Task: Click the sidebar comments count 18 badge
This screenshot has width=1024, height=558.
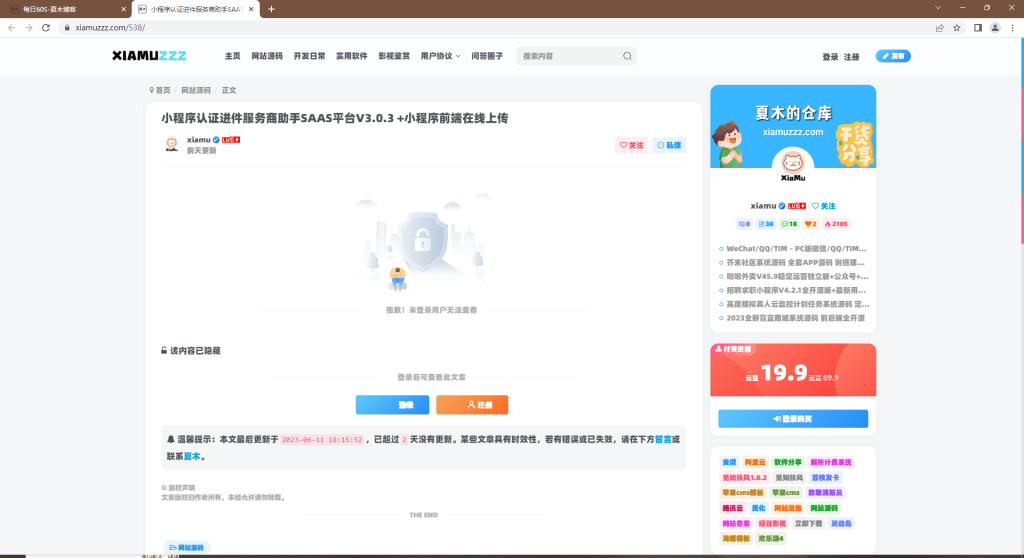Action: click(790, 224)
